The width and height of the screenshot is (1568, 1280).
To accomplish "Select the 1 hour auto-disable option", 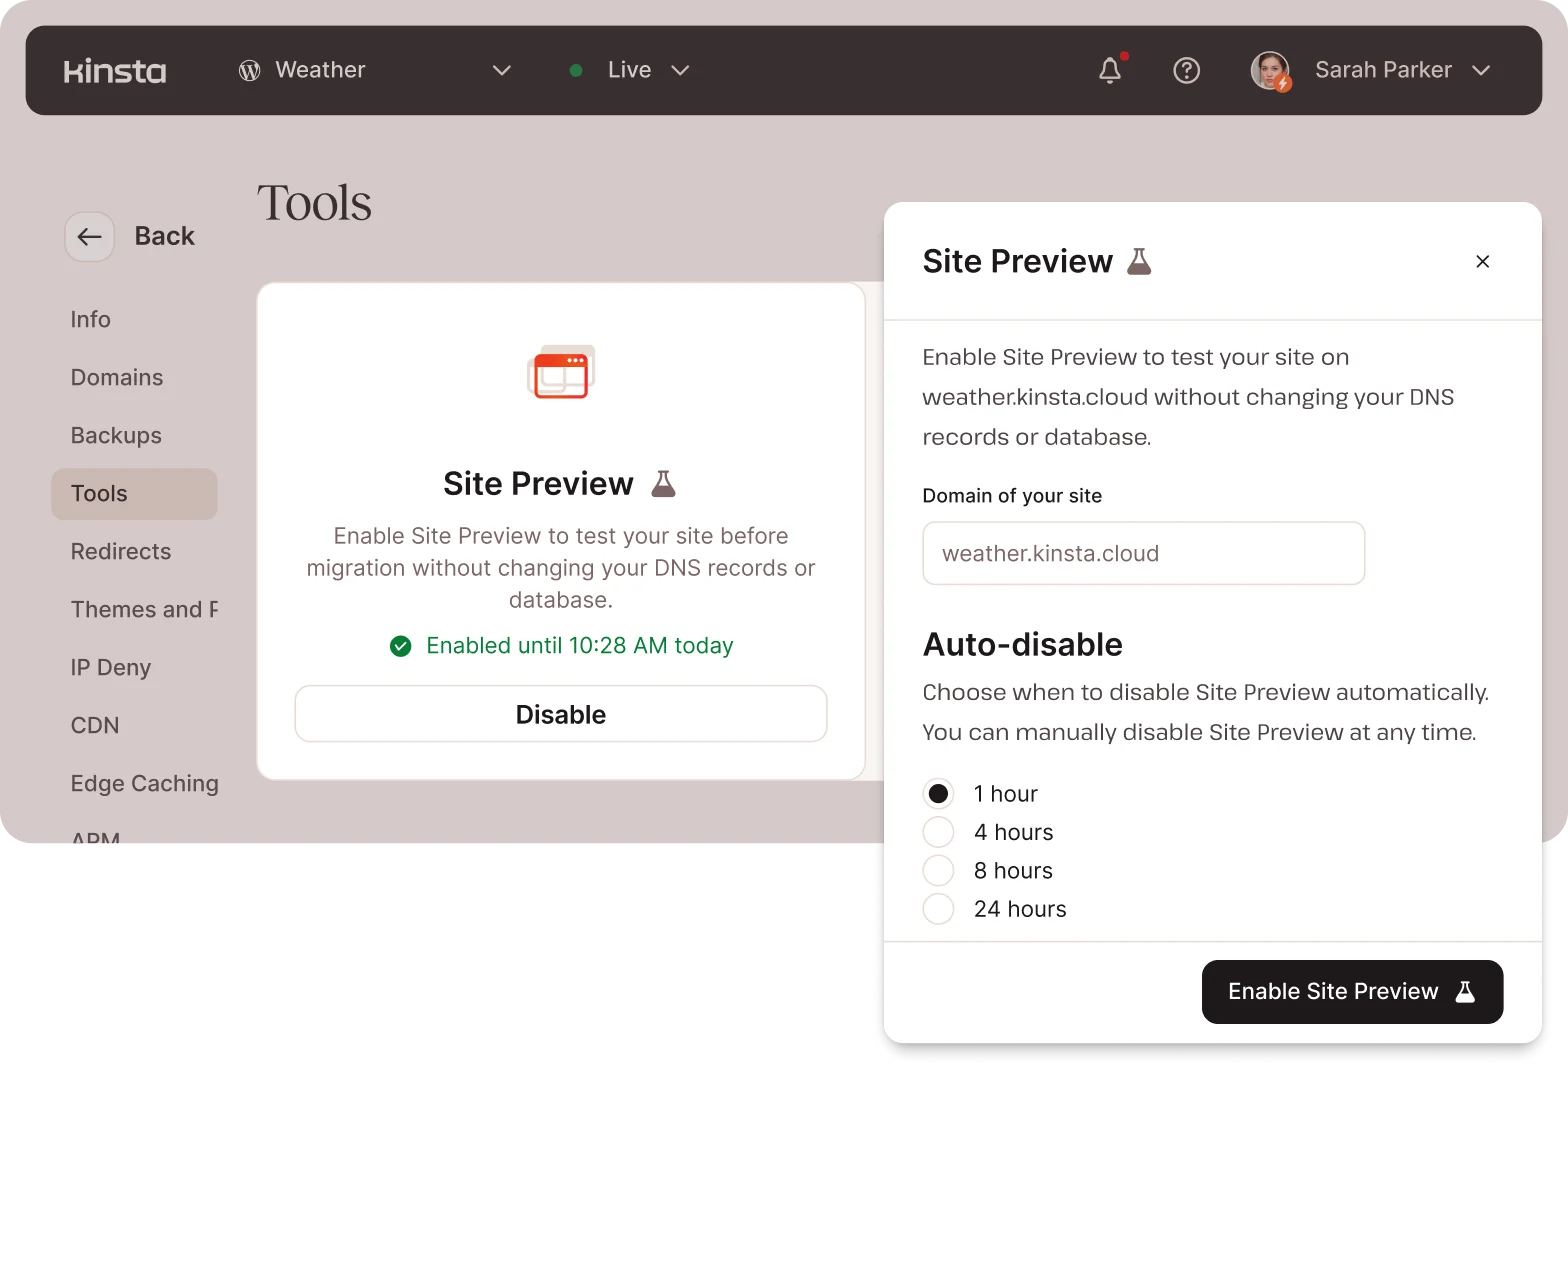I will (938, 794).
